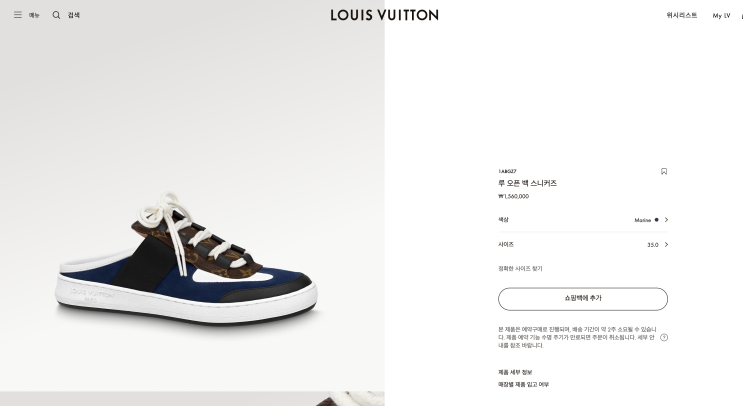The height and width of the screenshot is (406, 743).
Task: Open My LV account menu
Action: pyautogui.click(x=721, y=15)
